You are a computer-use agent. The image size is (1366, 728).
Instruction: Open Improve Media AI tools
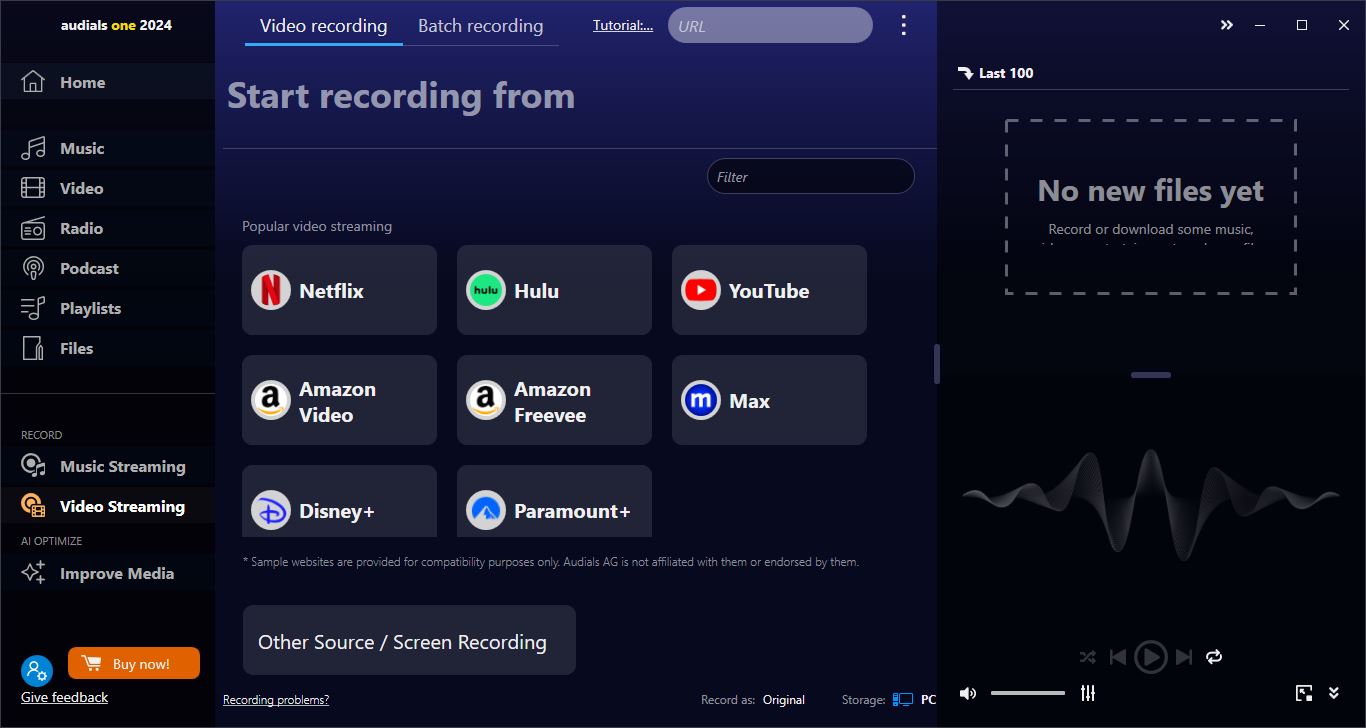[107, 573]
